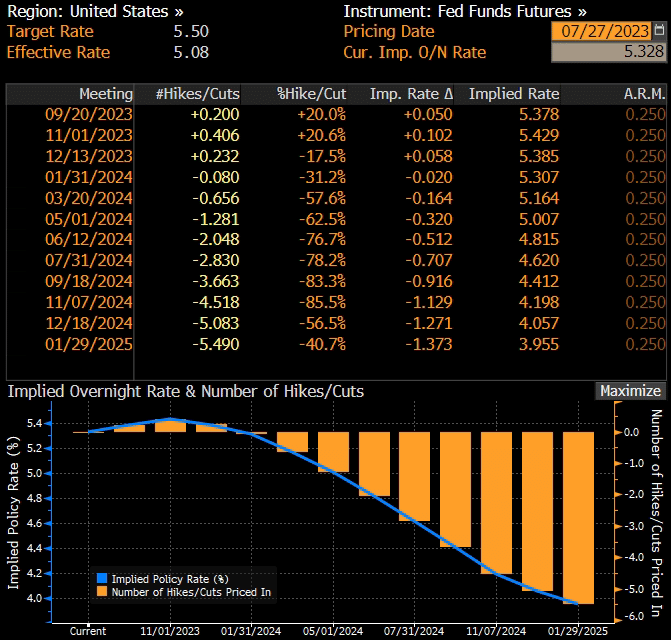Select the Cur. Imp. O/N Rate value 5.328
The height and width of the screenshot is (640, 671).
(609, 52)
